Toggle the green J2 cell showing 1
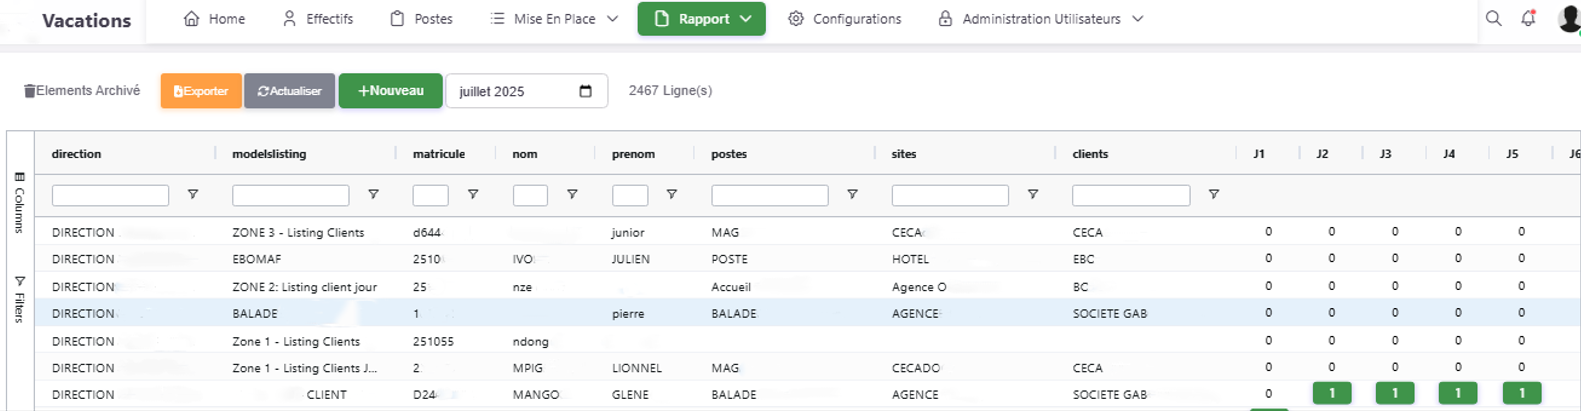This screenshot has width=1581, height=411. (1331, 393)
